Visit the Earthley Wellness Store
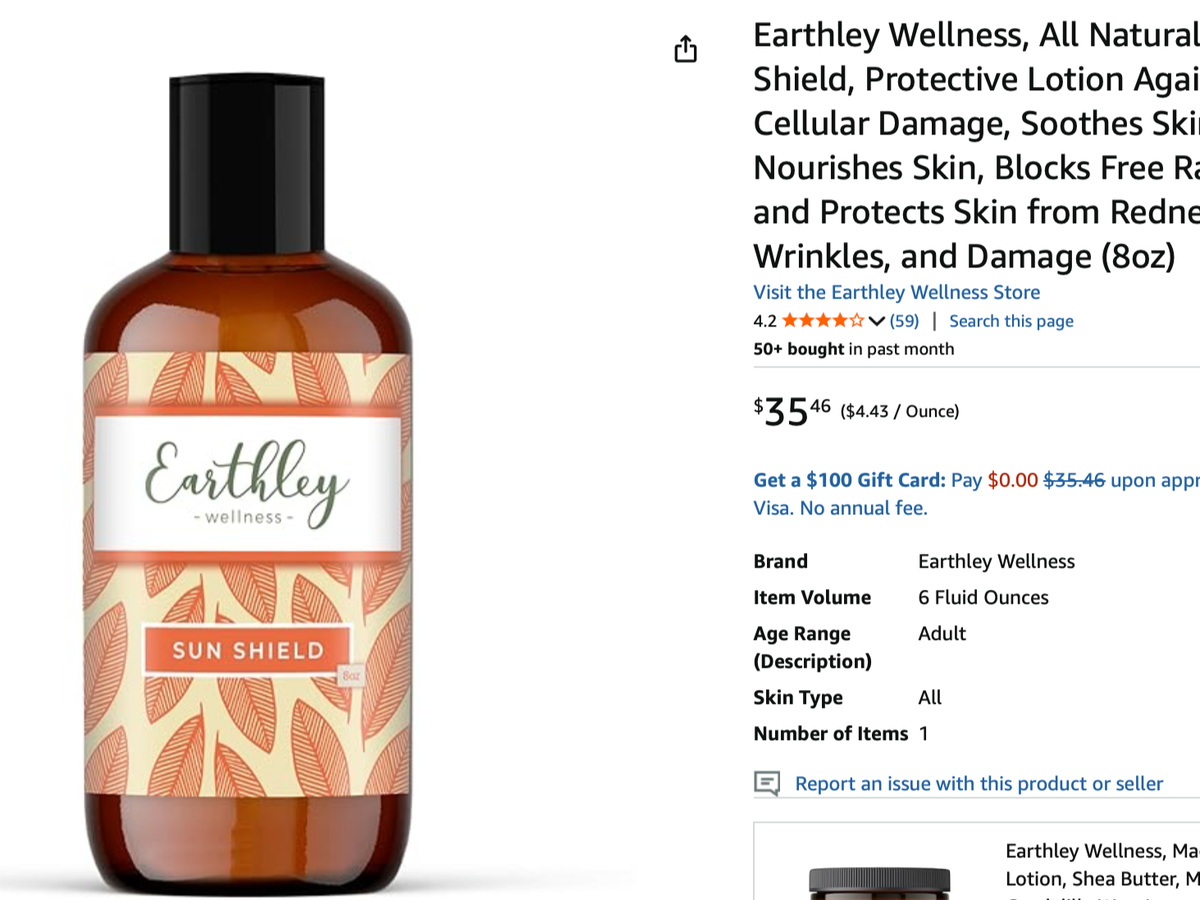 897,292
